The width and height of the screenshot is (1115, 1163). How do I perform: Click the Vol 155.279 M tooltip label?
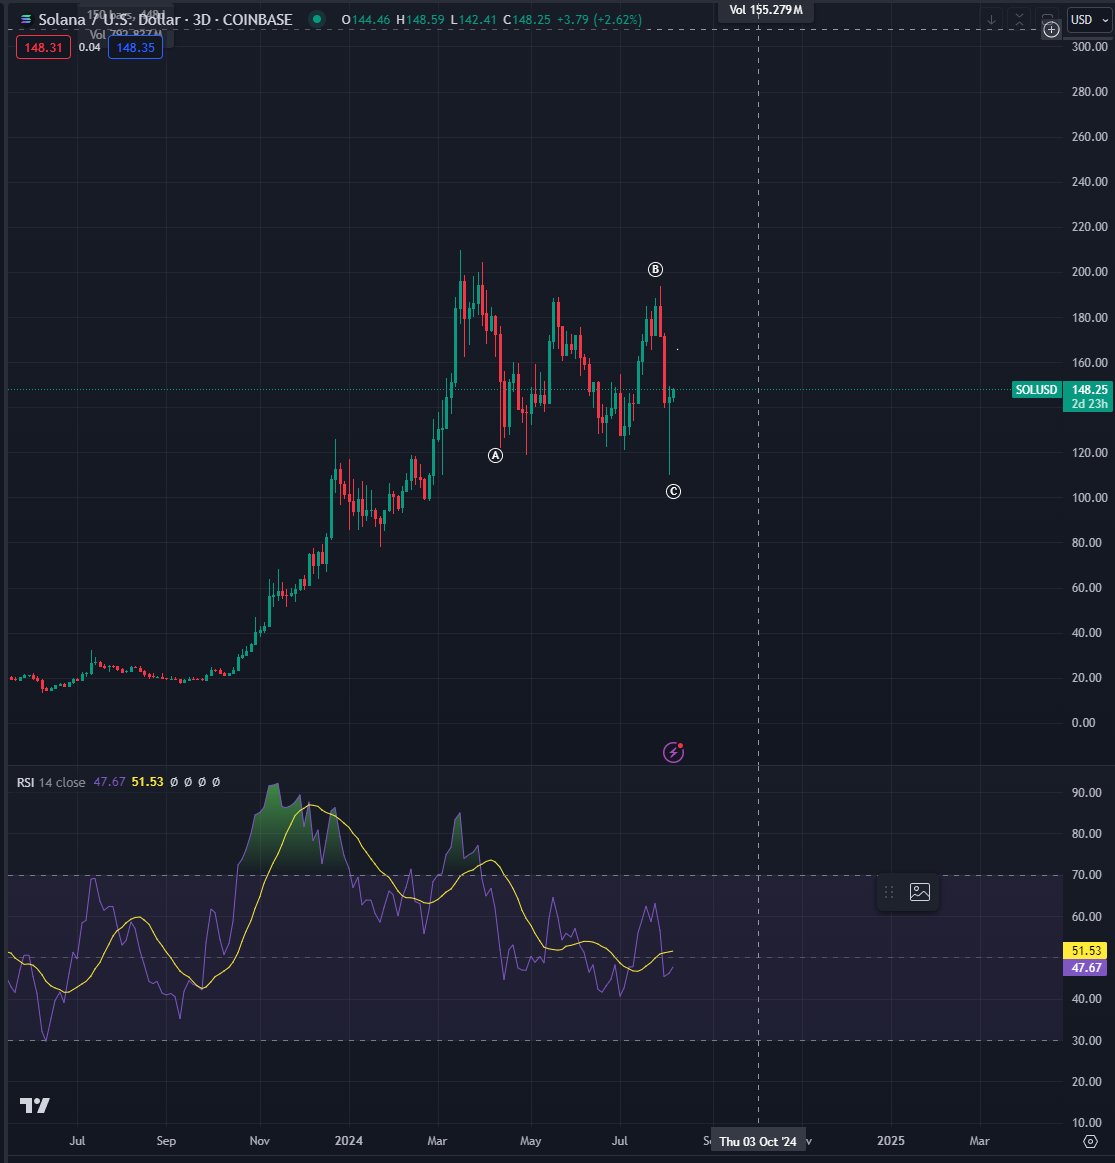[766, 10]
